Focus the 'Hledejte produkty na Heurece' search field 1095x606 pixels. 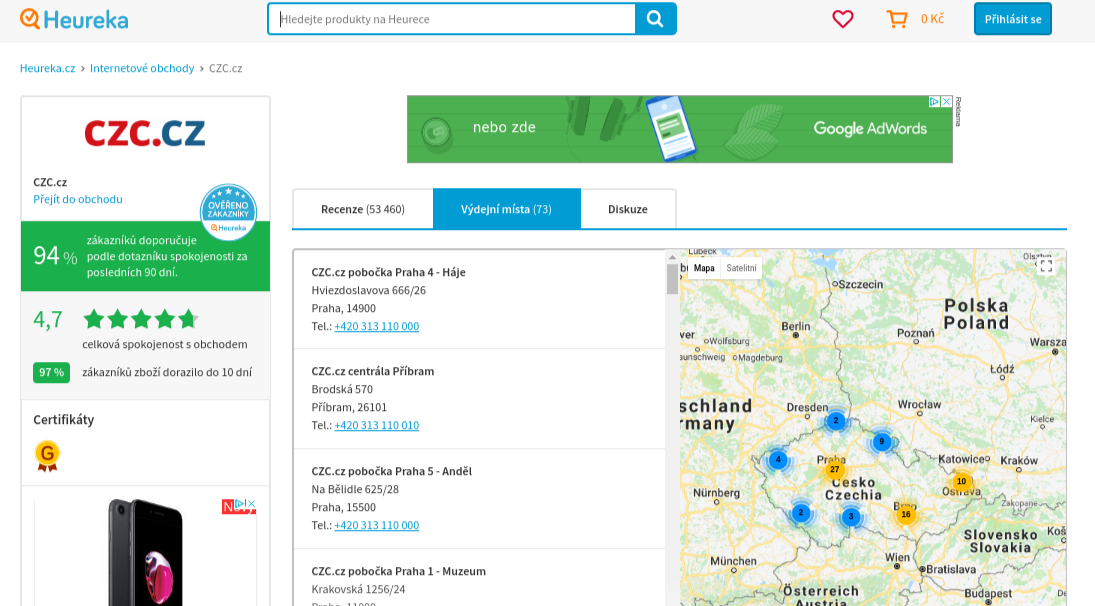tap(453, 19)
